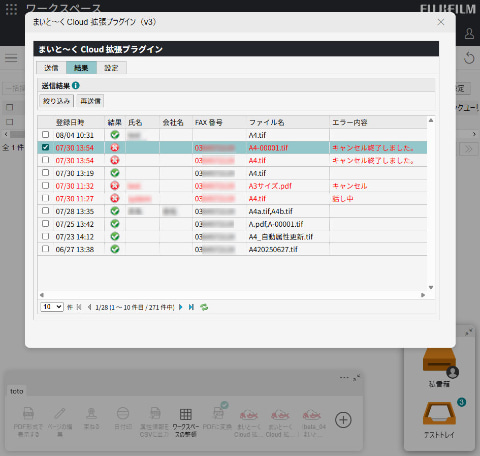The image size is (480, 456).
Task: Check the 06/27 13:38 row checkbox
Action: pos(45,249)
